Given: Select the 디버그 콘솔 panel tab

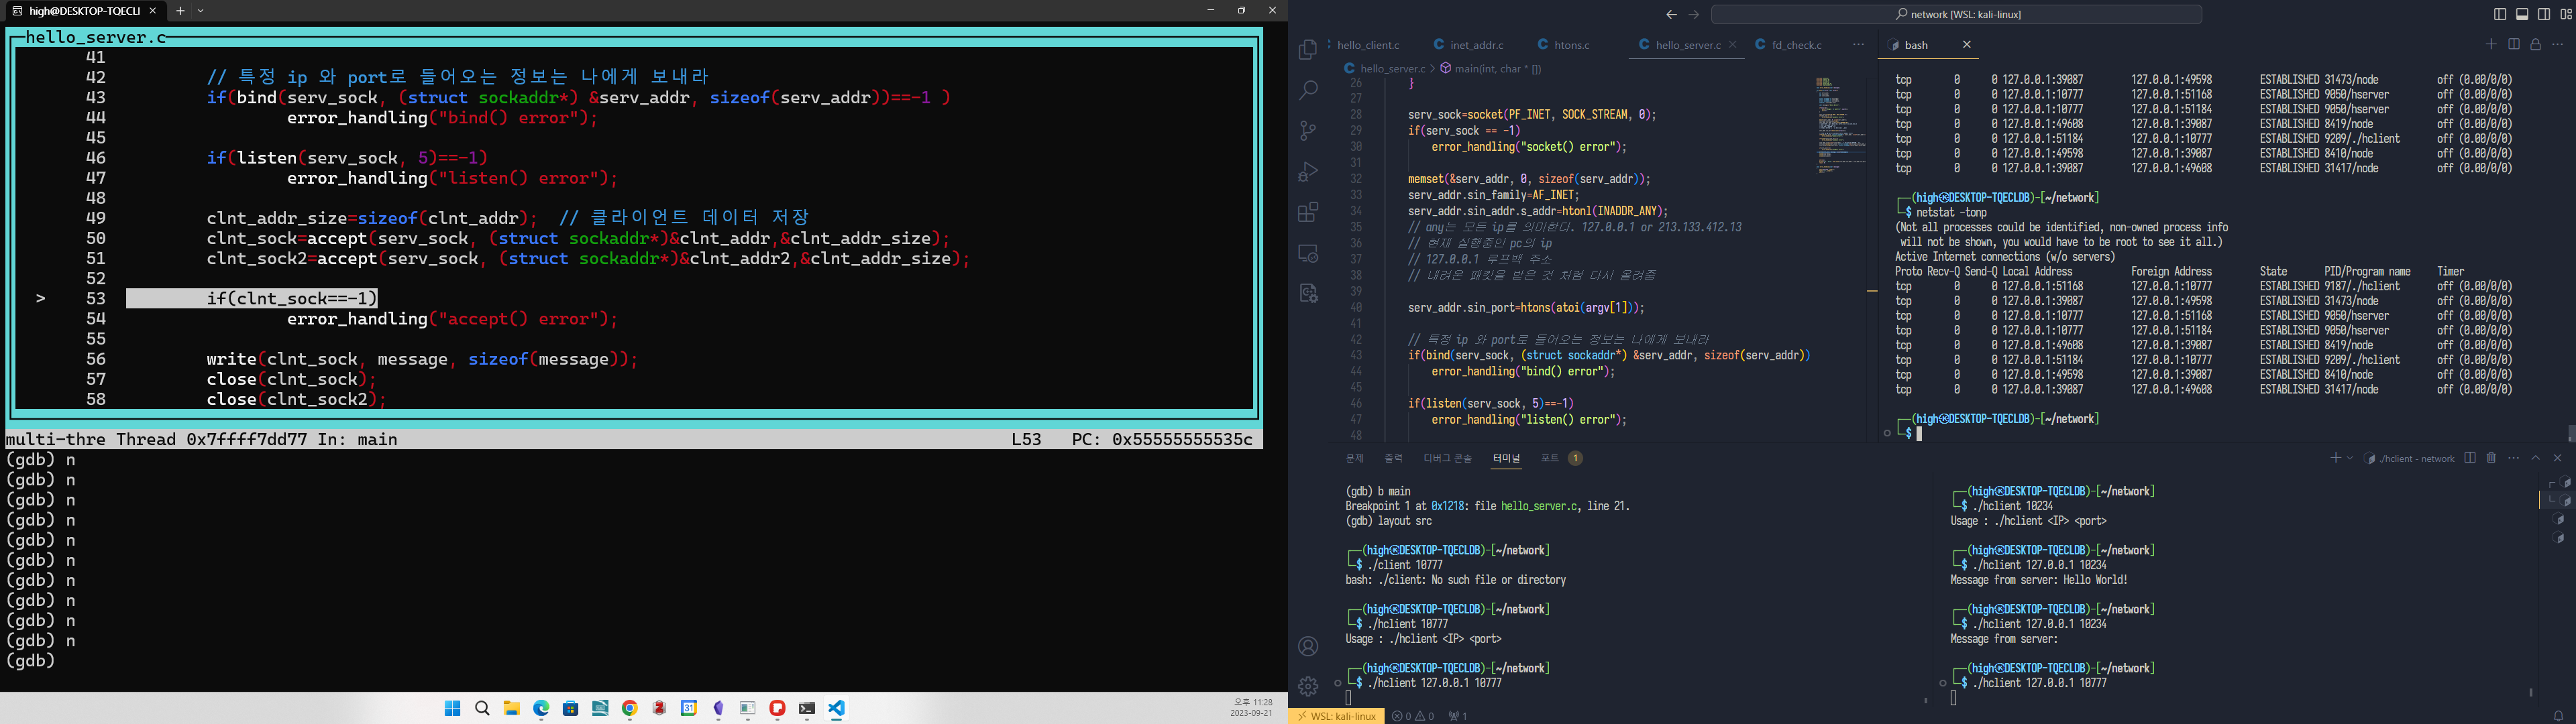Looking at the screenshot, I should click(1447, 458).
